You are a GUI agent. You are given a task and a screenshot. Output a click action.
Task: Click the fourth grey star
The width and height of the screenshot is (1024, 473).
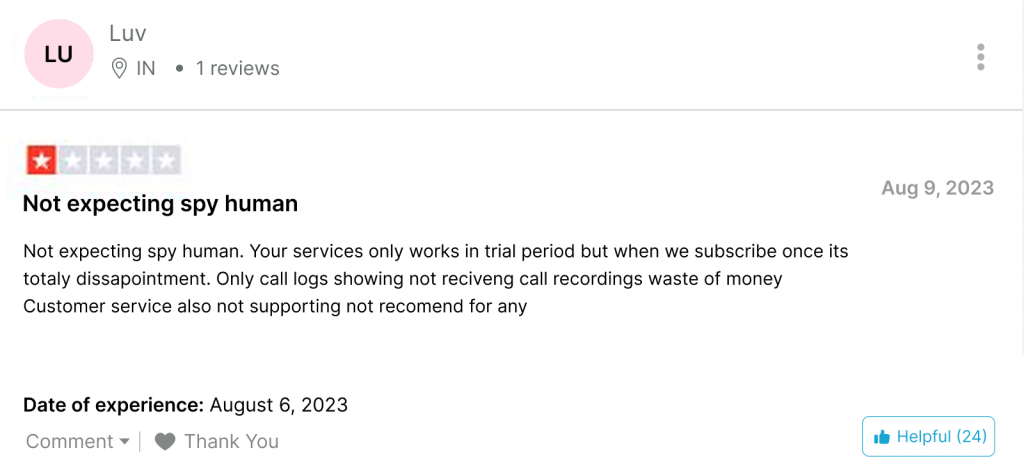click(135, 160)
